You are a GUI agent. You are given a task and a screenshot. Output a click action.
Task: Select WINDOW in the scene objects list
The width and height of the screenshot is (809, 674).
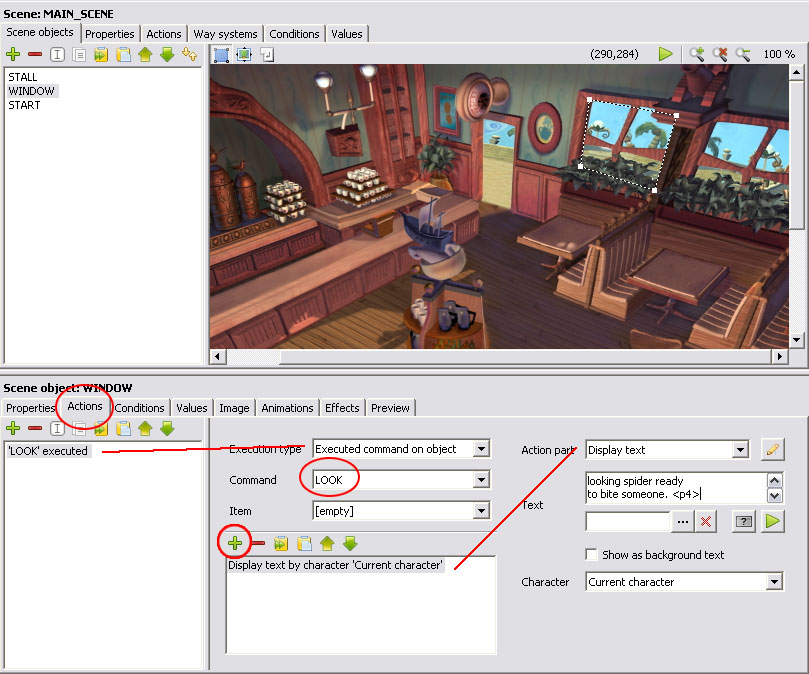click(31, 91)
